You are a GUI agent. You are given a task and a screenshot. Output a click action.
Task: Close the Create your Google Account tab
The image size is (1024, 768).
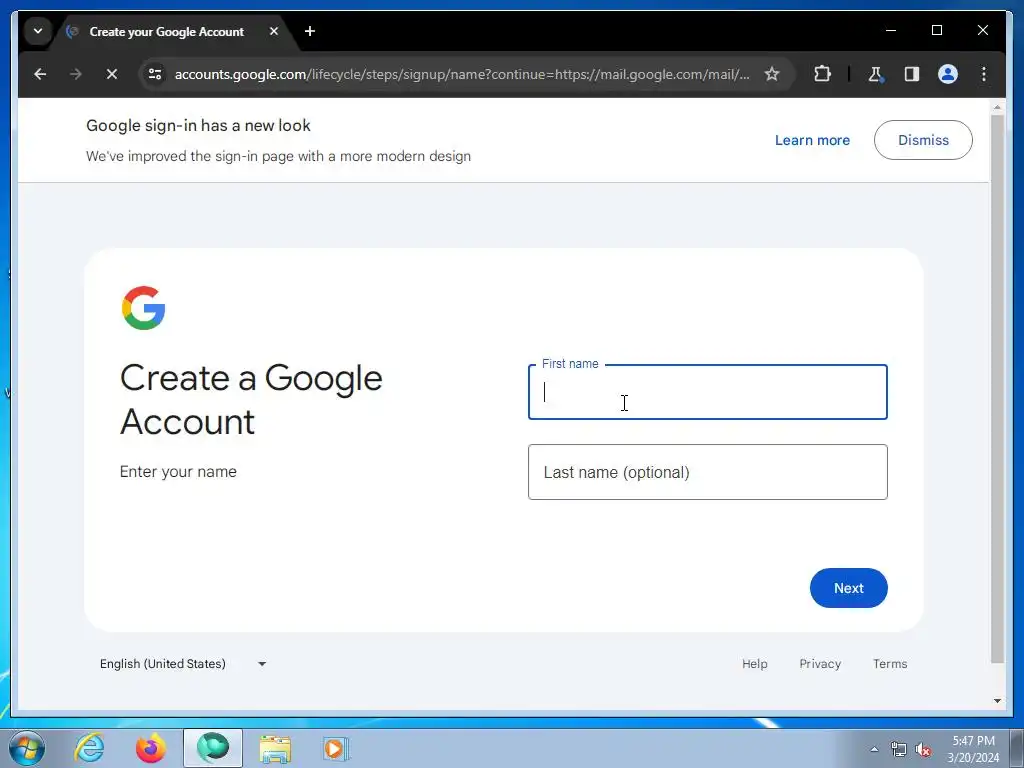(274, 31)
